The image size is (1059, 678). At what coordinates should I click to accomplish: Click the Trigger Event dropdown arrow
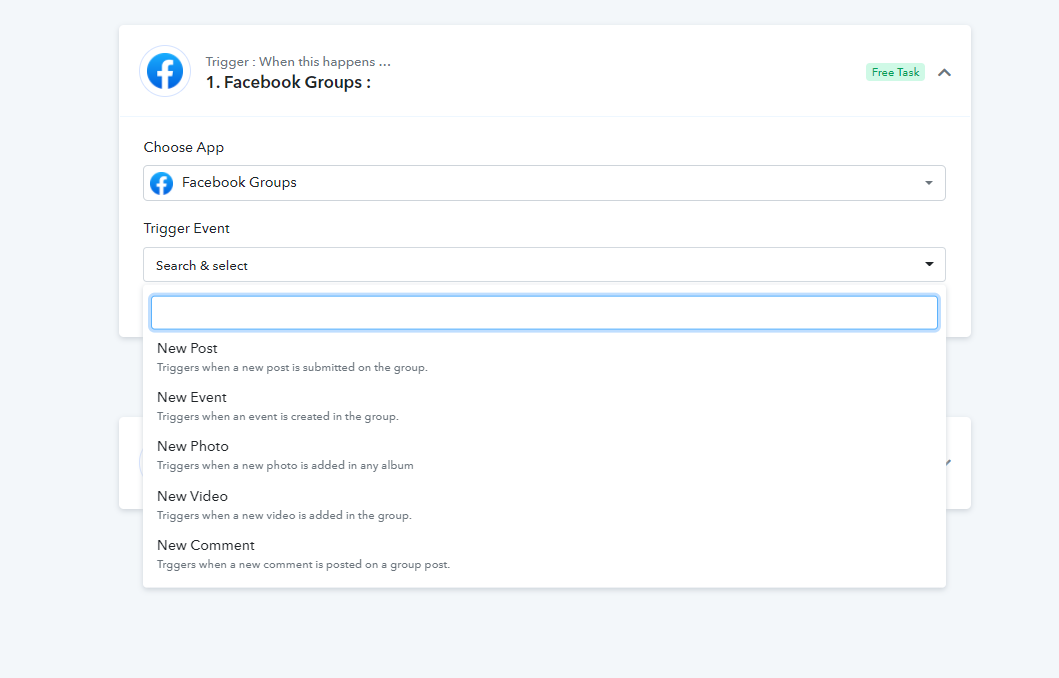[929, 264]
